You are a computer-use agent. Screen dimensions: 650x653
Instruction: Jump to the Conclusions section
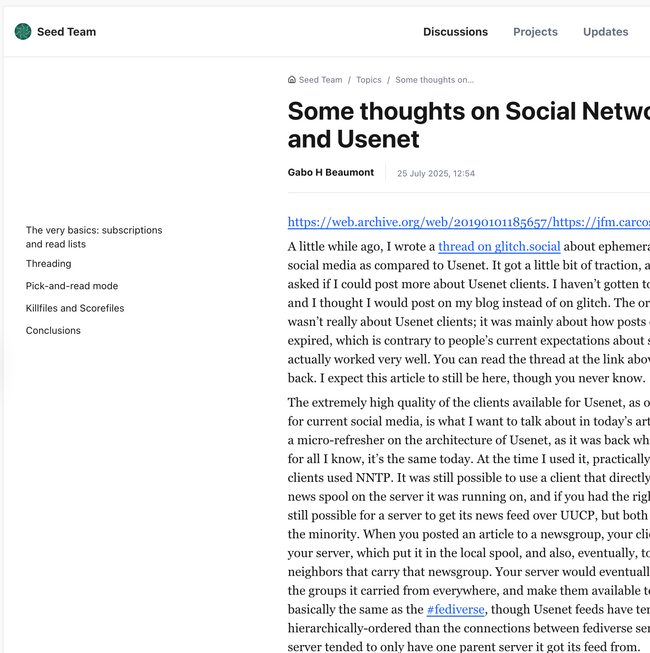pos(53,330)
